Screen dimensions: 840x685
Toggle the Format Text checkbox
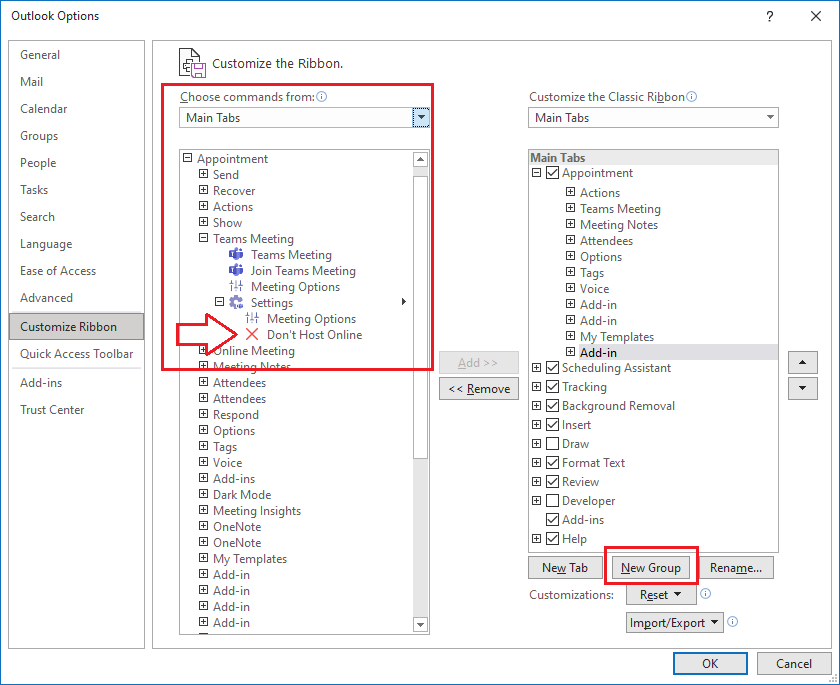552,462
